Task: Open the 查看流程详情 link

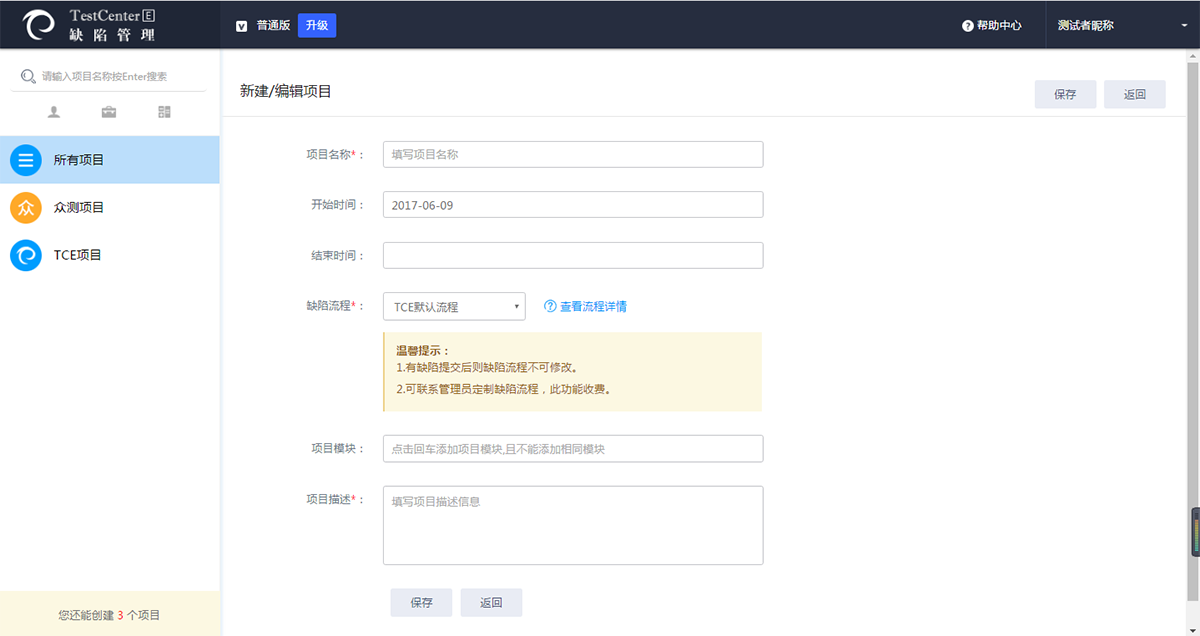Action: [x=586, y=307]
